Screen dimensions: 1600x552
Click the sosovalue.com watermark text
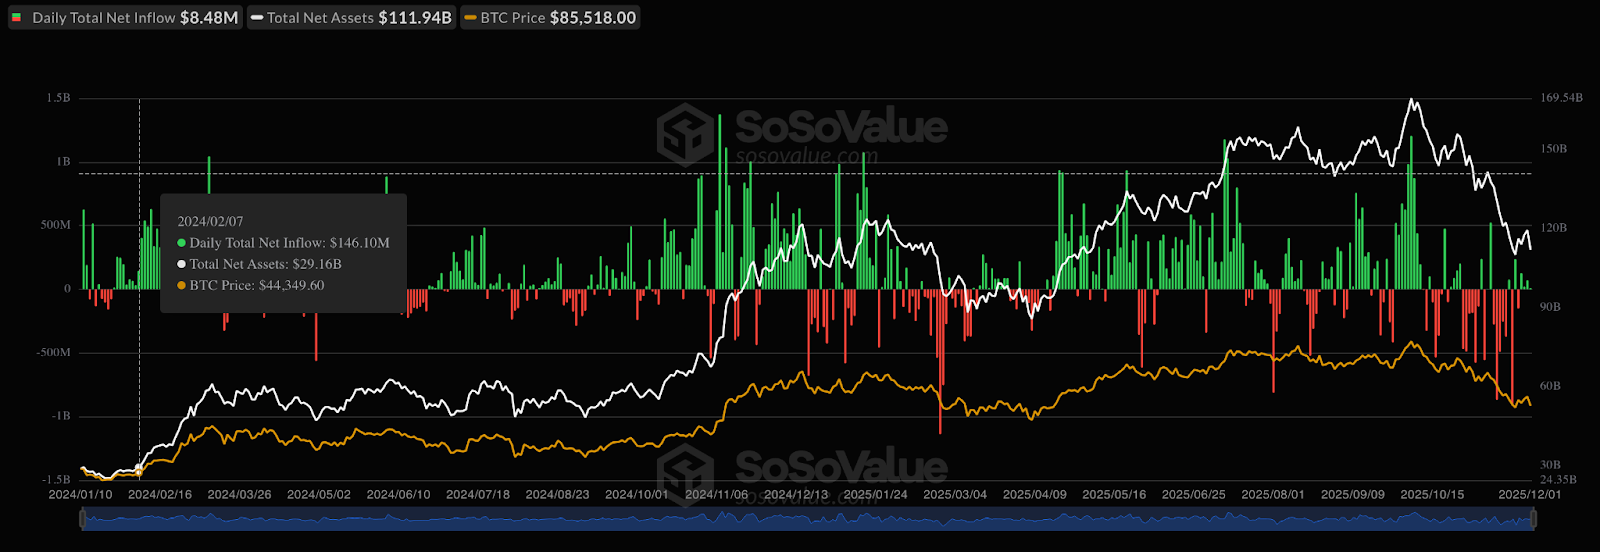pos(806,156)
